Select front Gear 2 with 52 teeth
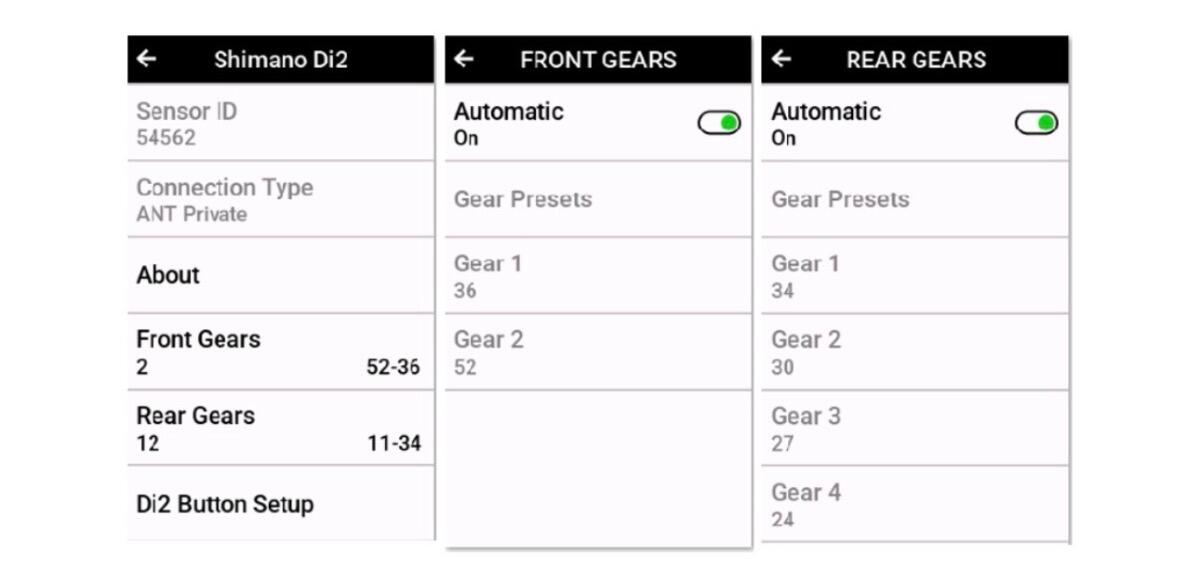Viewport: 1200px width, 582px height. point(597,352)
